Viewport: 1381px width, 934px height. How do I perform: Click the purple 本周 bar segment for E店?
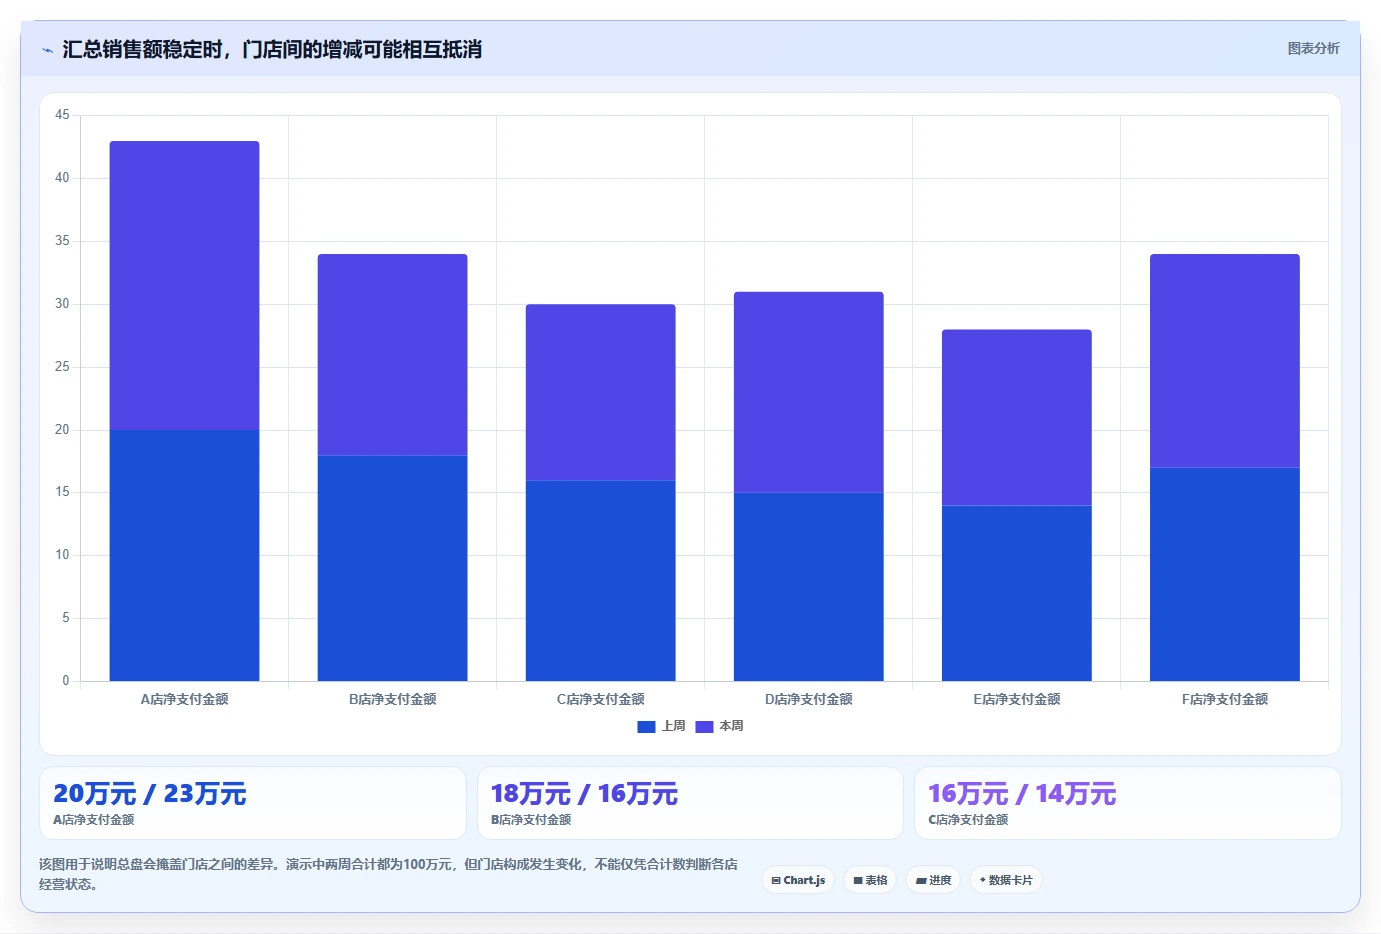tap(1016, 417)
